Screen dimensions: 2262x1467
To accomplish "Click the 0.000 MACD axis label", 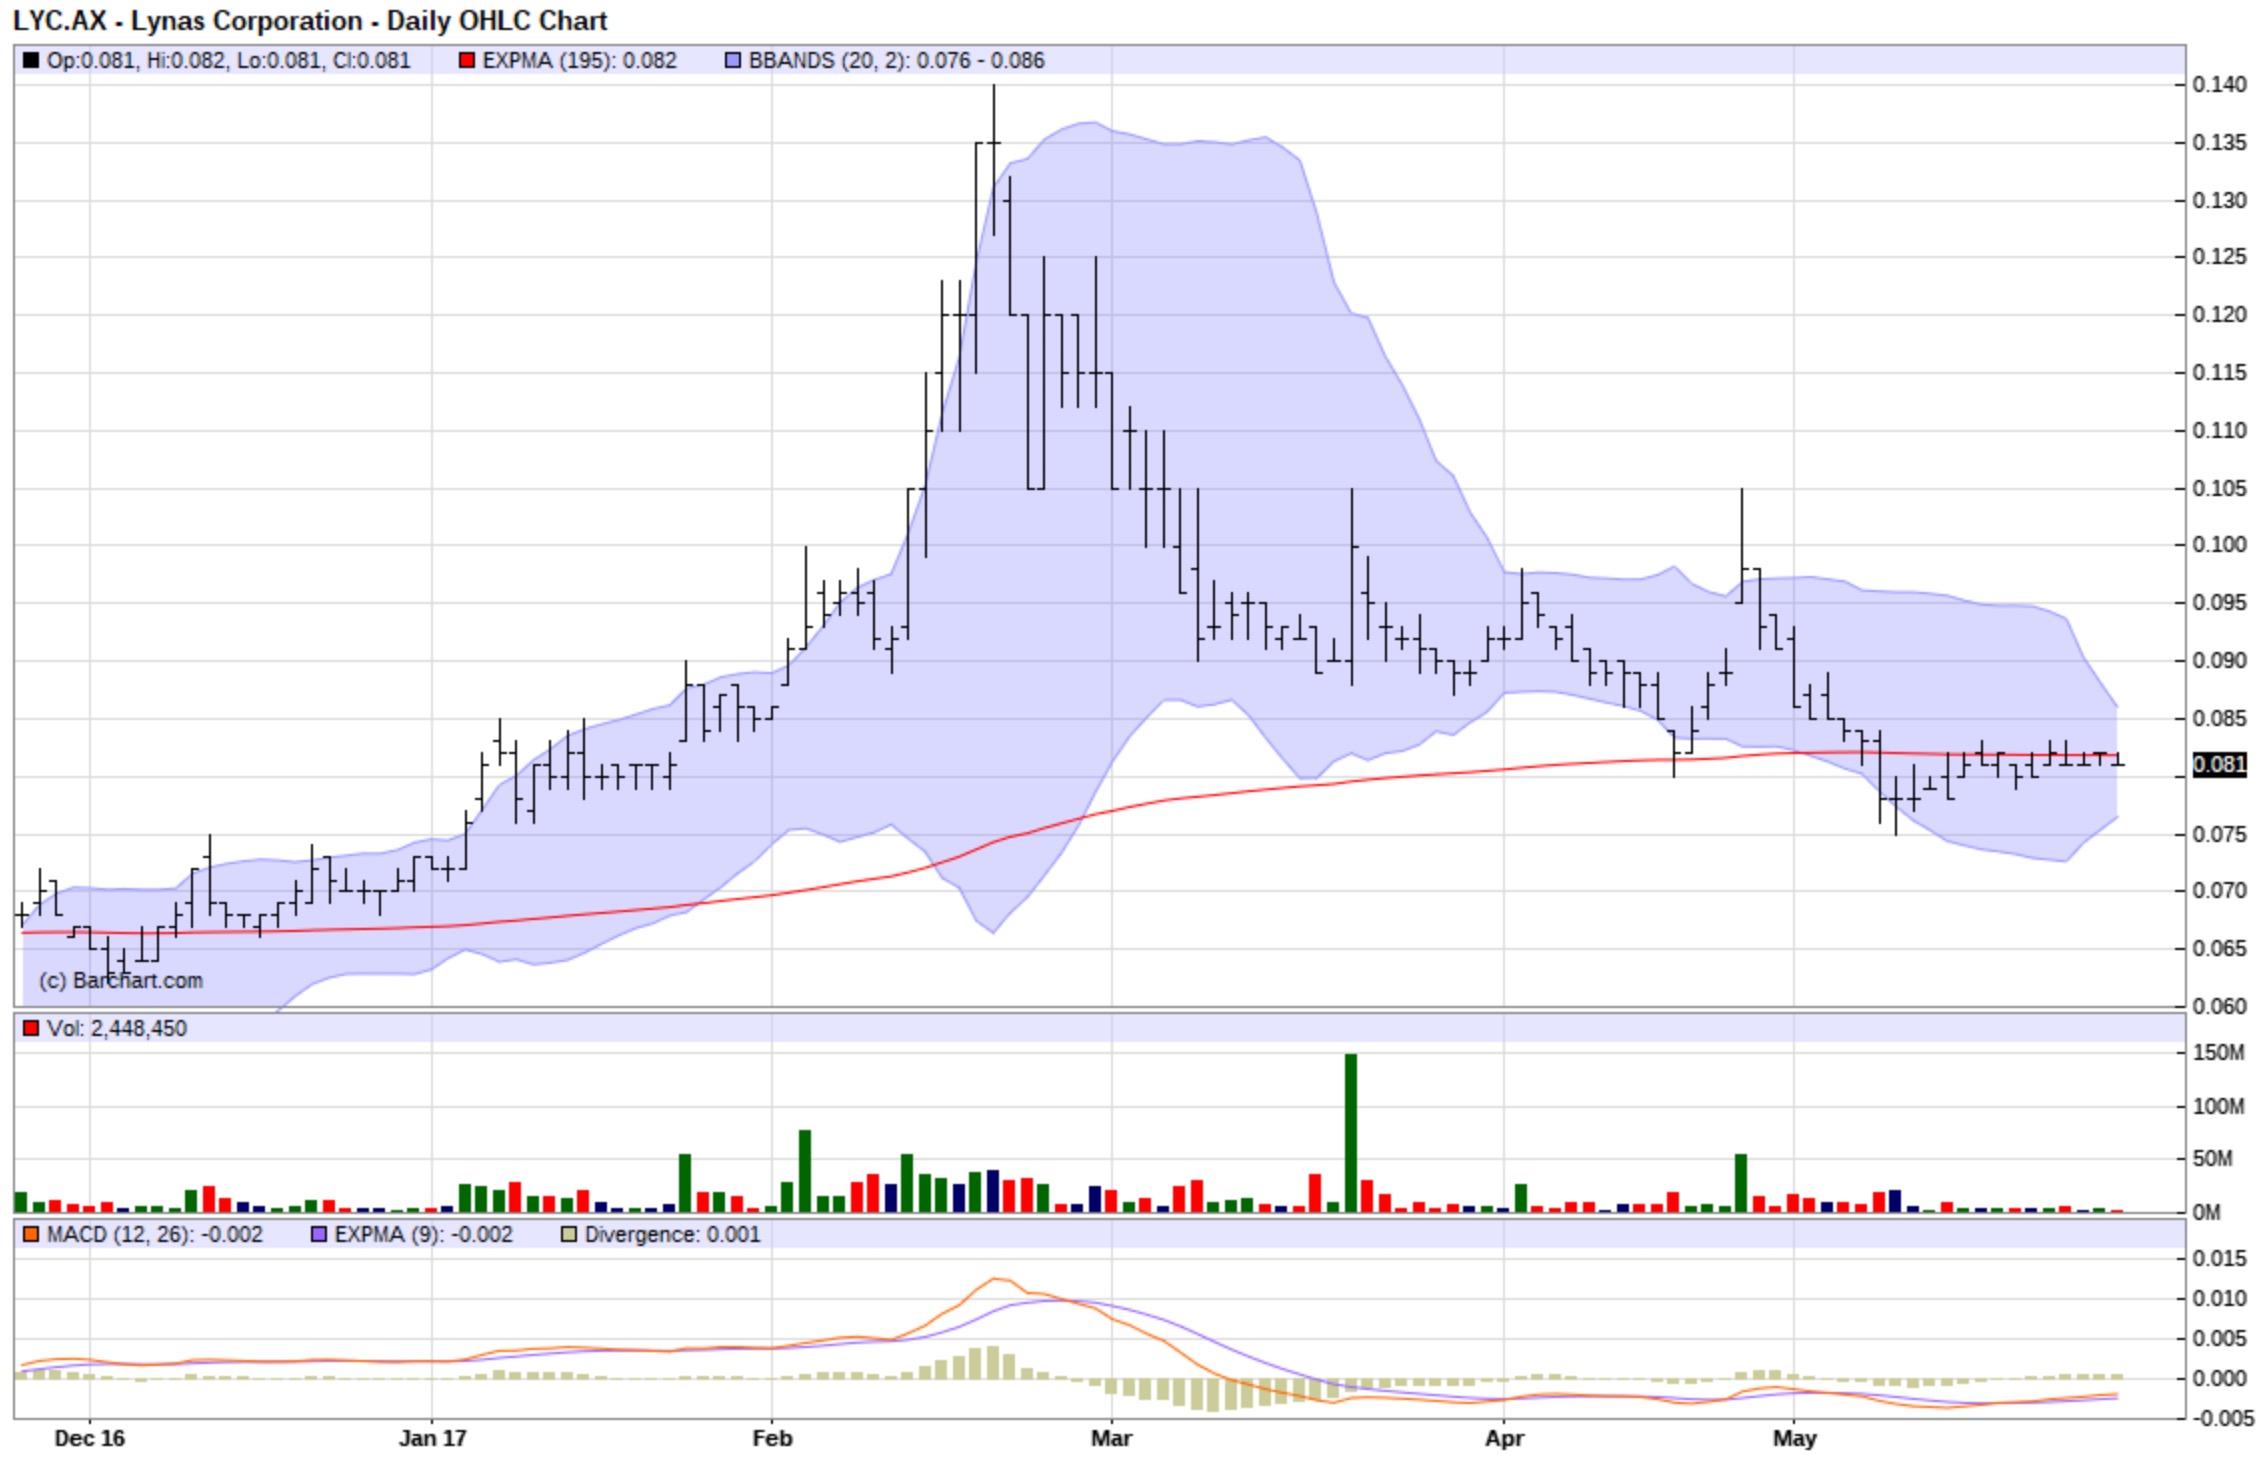I will pos(2220,1379).
